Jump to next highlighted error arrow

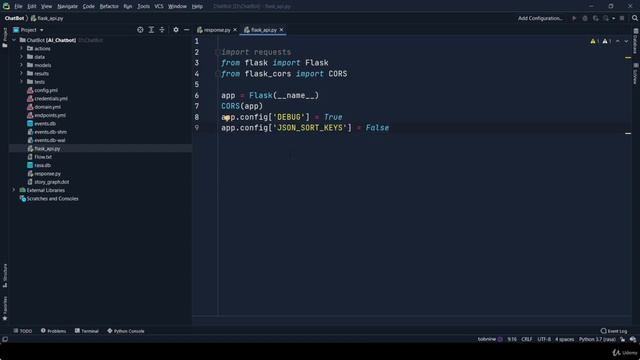coord(626,41)
